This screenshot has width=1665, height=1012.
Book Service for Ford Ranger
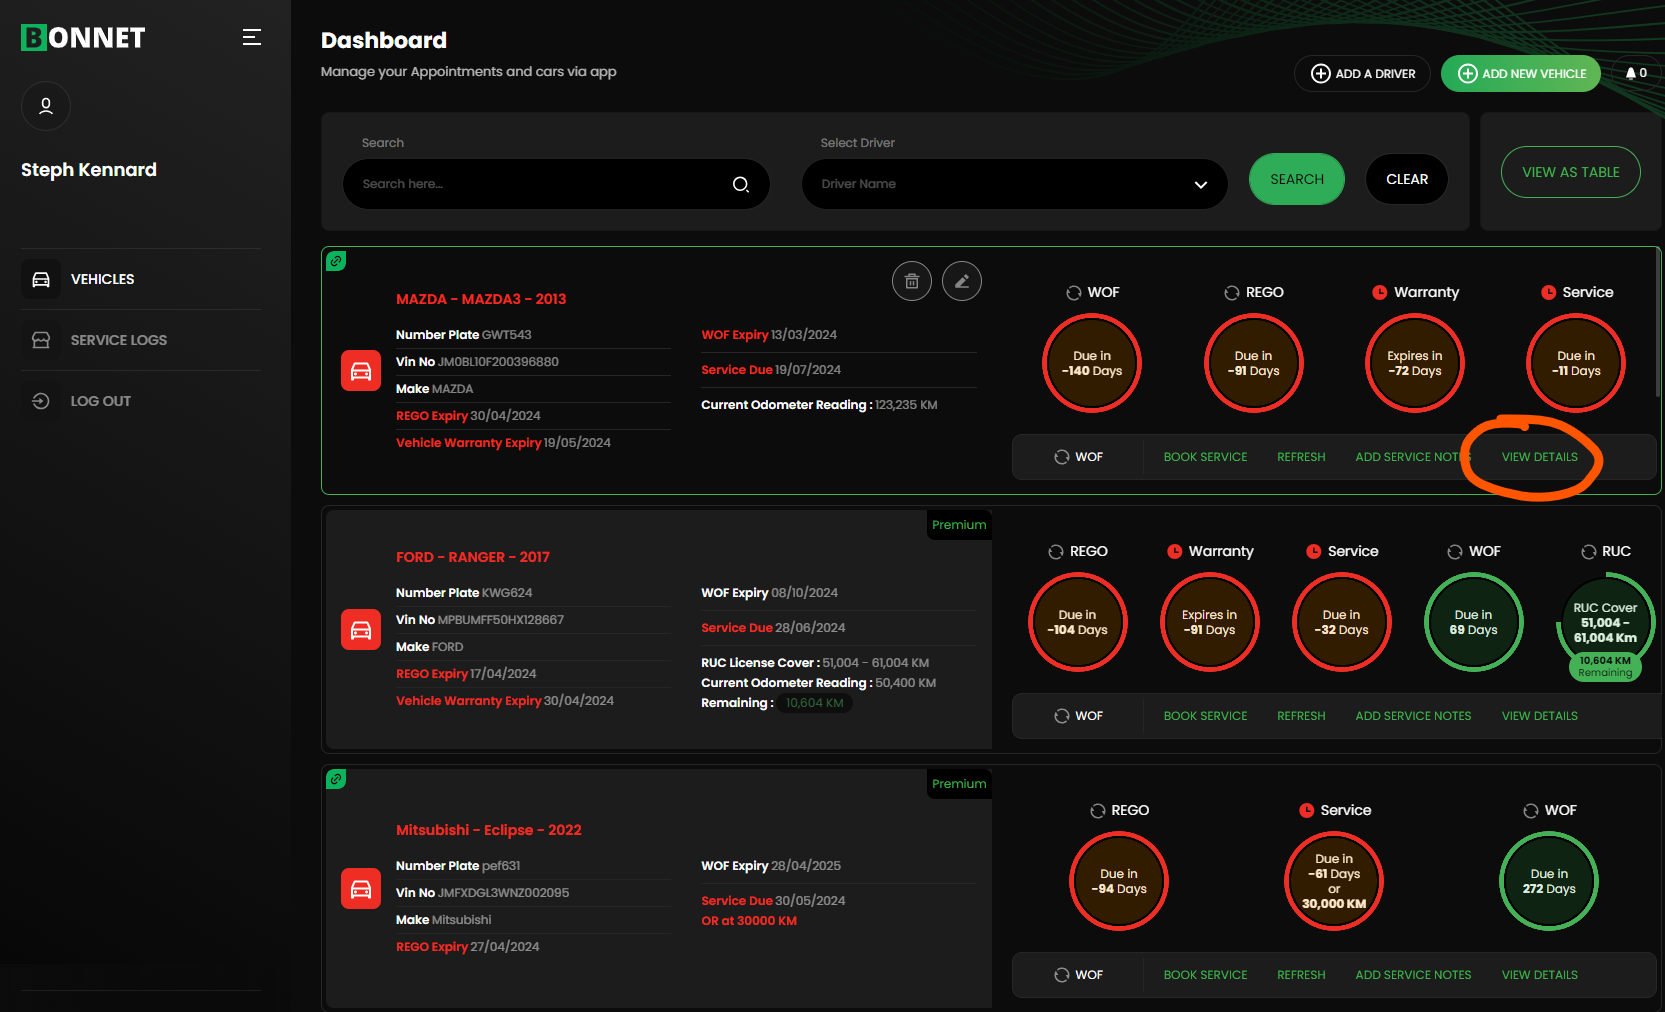[x=1205, y=716]
